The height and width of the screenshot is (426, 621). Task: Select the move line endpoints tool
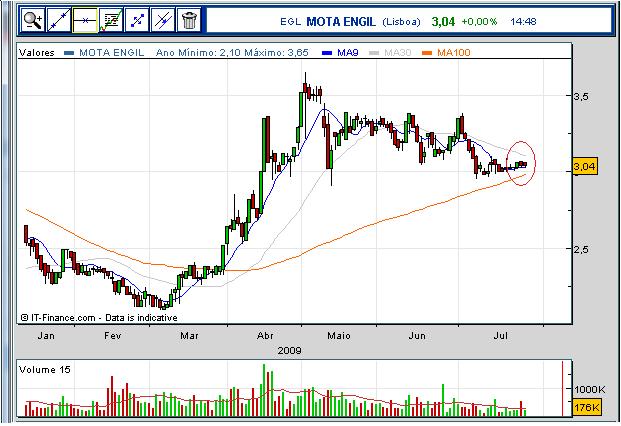click(x=137, y=20)
